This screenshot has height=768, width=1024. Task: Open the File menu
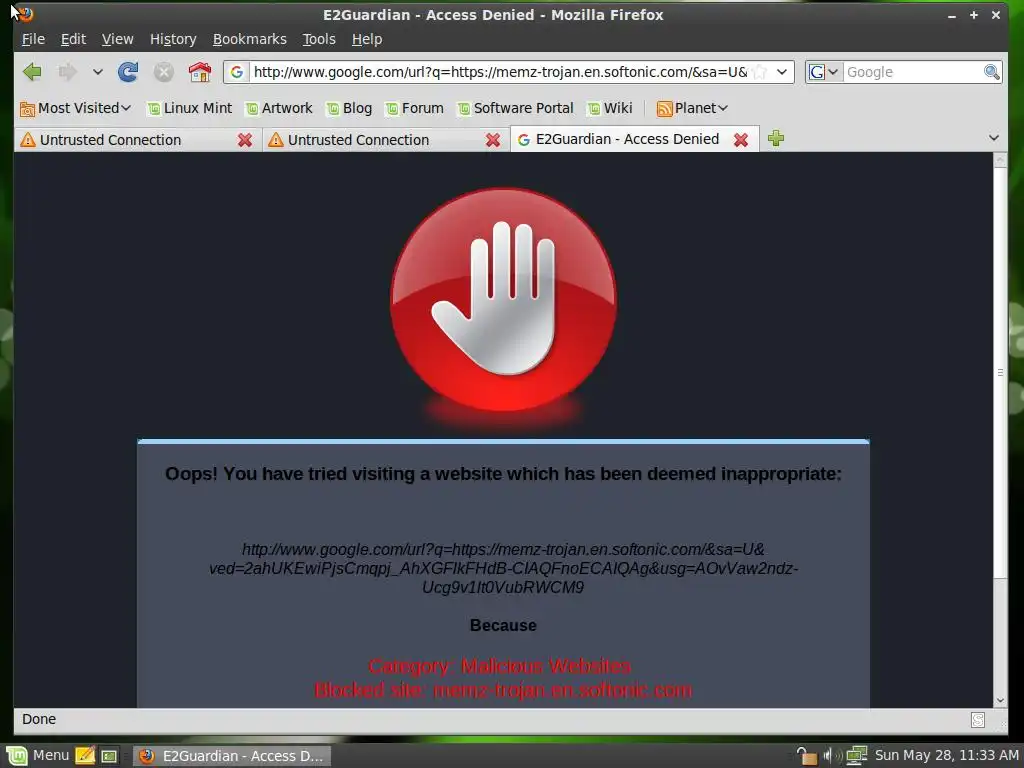[33, 39]
